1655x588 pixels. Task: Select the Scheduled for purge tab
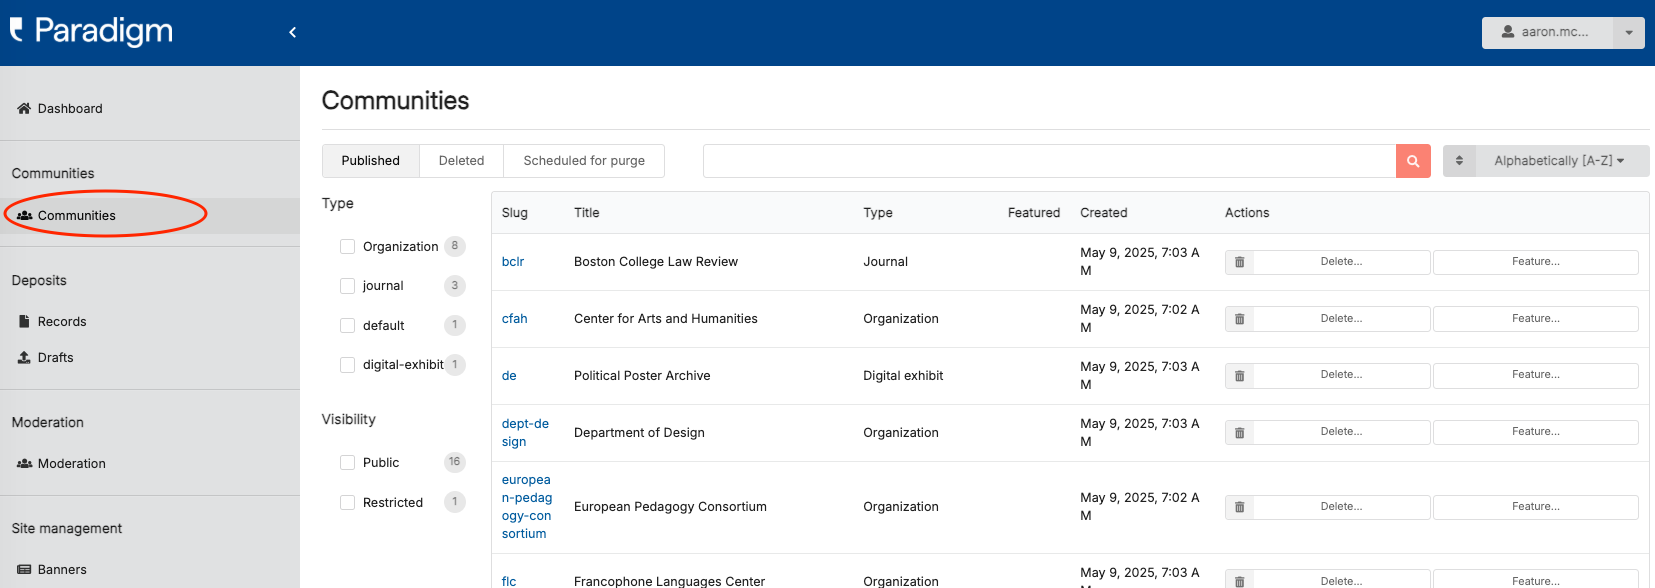584,161
